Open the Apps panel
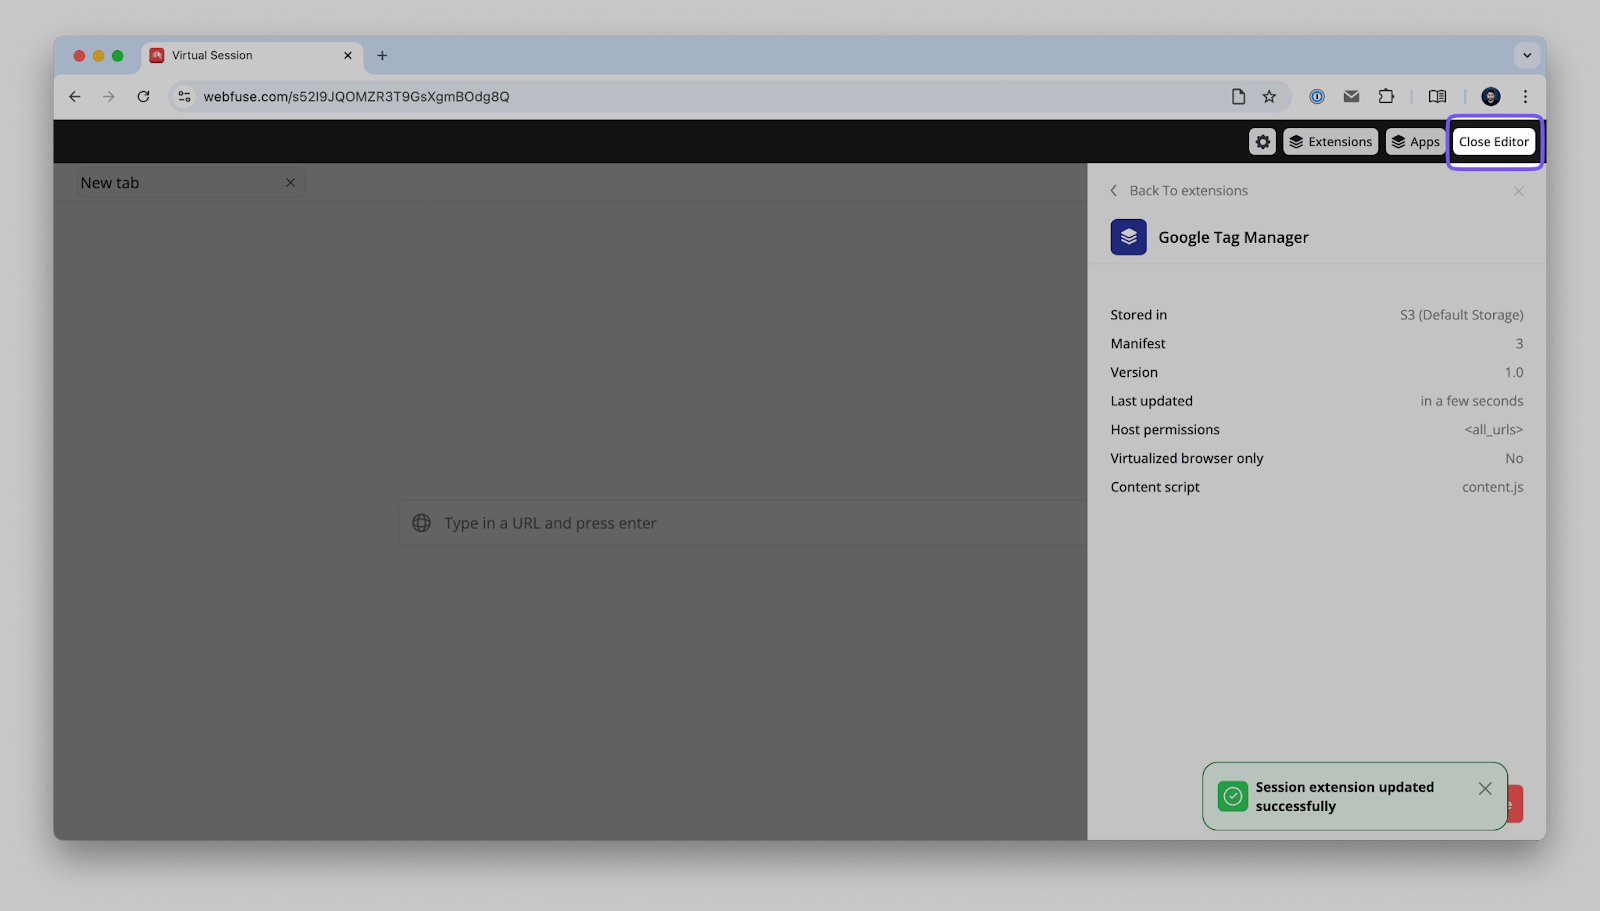The width and height of the screenshot is (1600, 911). [x=1415, y=141]
